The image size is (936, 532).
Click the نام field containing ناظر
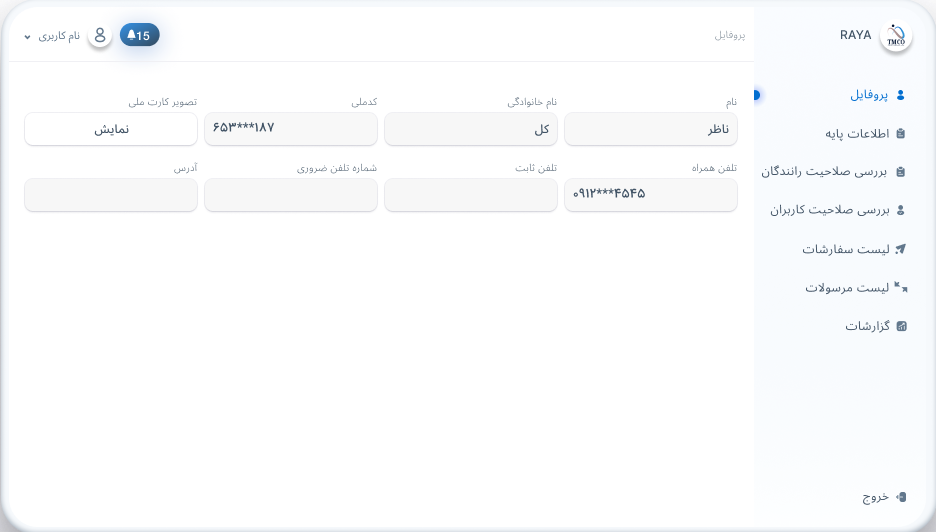point(650,129)
